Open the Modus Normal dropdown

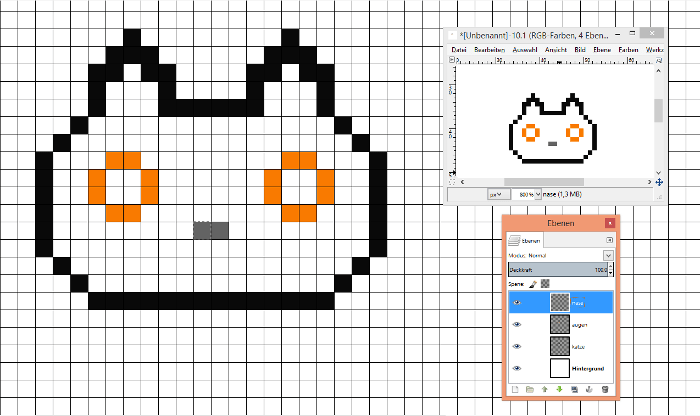[608, 255]
